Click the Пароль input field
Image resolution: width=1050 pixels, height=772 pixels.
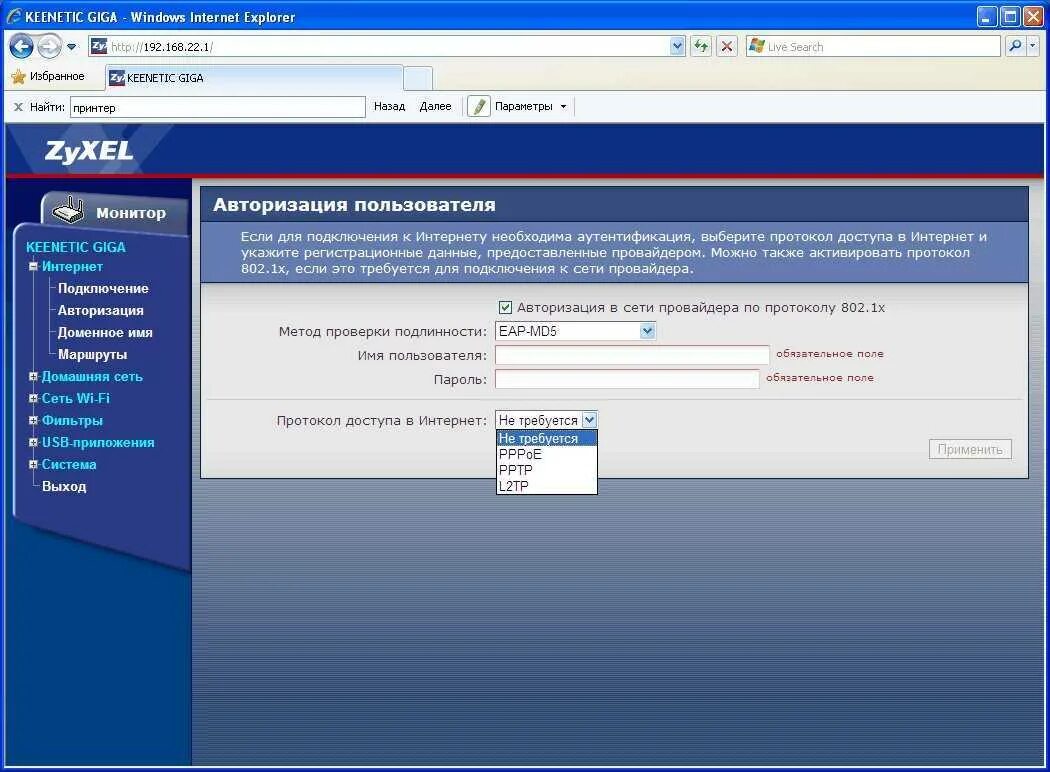point(627,379)
